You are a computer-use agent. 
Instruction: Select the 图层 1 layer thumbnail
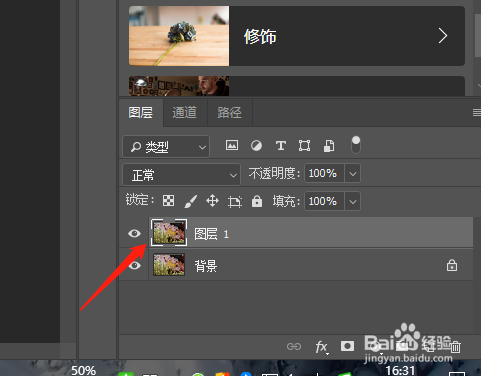point(169,233)
